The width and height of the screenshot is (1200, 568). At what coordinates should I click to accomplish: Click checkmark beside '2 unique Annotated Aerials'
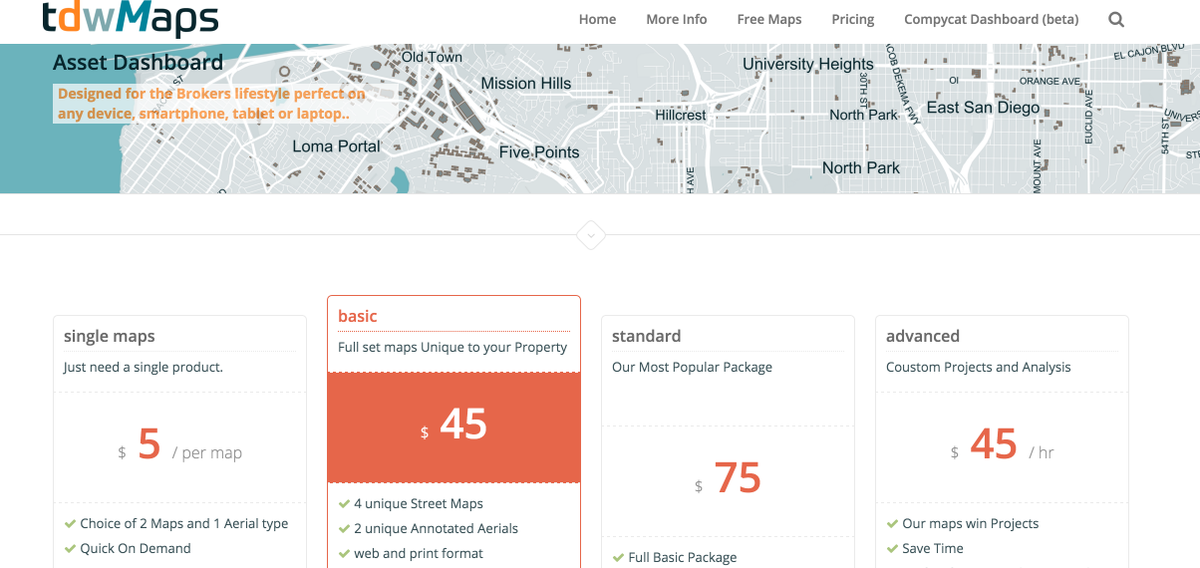pos(344,528)
